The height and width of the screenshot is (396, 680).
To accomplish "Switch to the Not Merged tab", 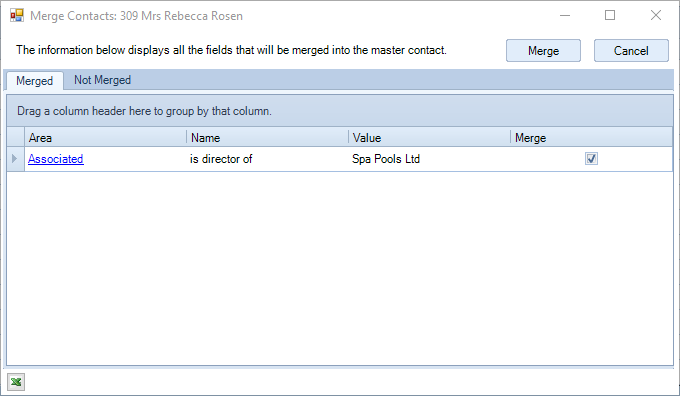I will click(102, 80).
